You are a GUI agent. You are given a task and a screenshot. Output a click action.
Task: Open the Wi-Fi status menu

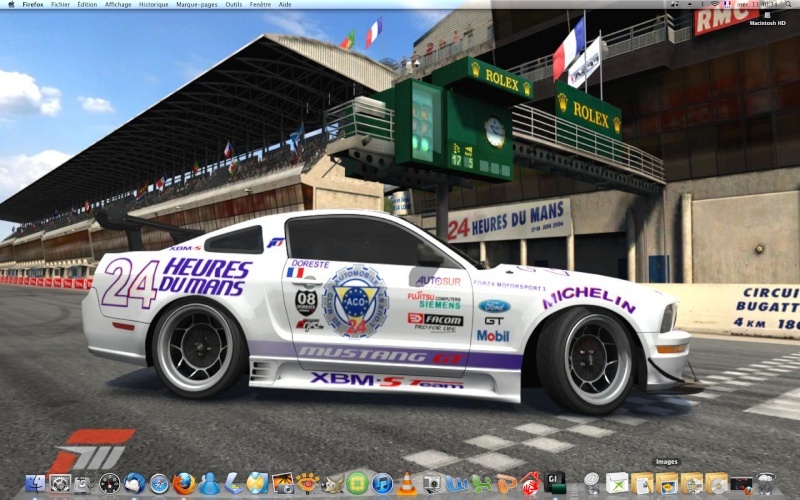pos(715,4)
